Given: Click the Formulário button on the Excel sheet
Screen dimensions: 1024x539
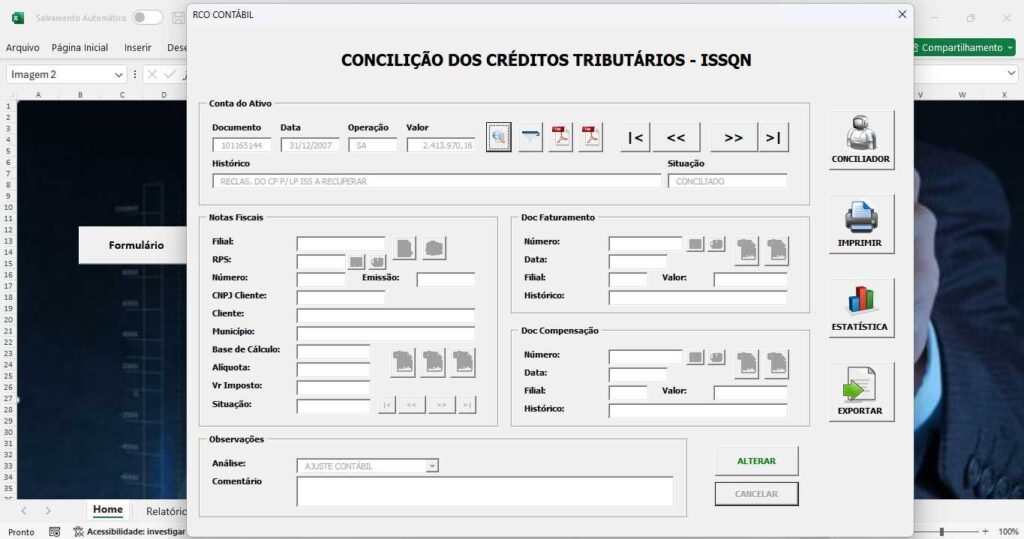Looking at the screenshot, I should [133, 245].
